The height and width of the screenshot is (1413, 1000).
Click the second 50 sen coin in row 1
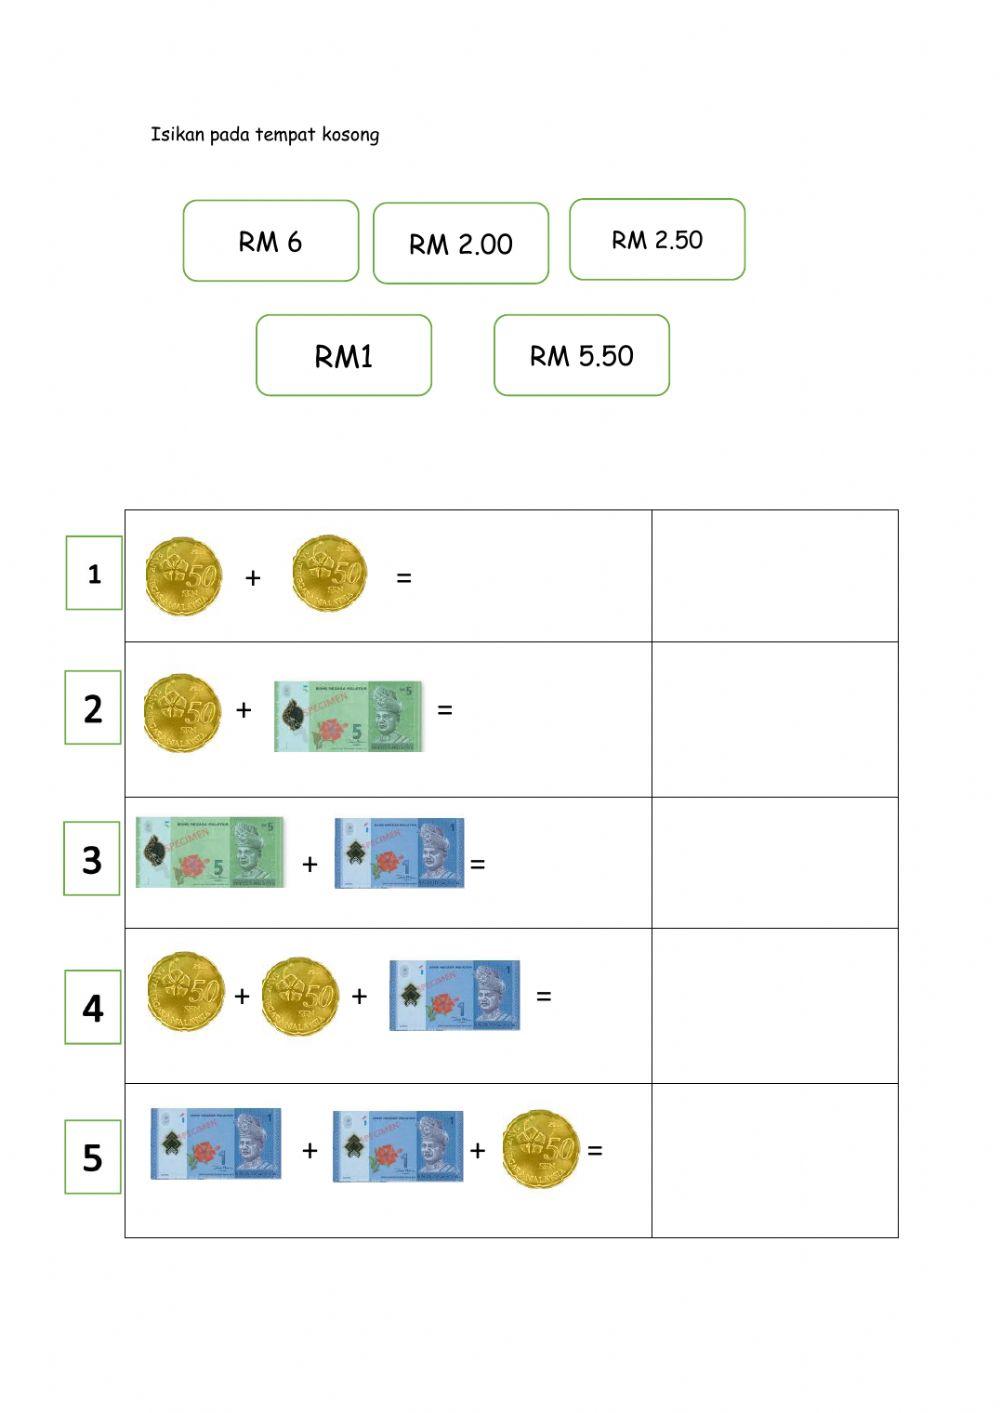pos(329,574)
